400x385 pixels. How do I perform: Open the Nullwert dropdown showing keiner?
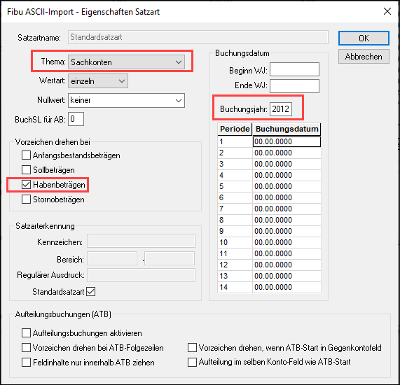[x=126, y=100]
